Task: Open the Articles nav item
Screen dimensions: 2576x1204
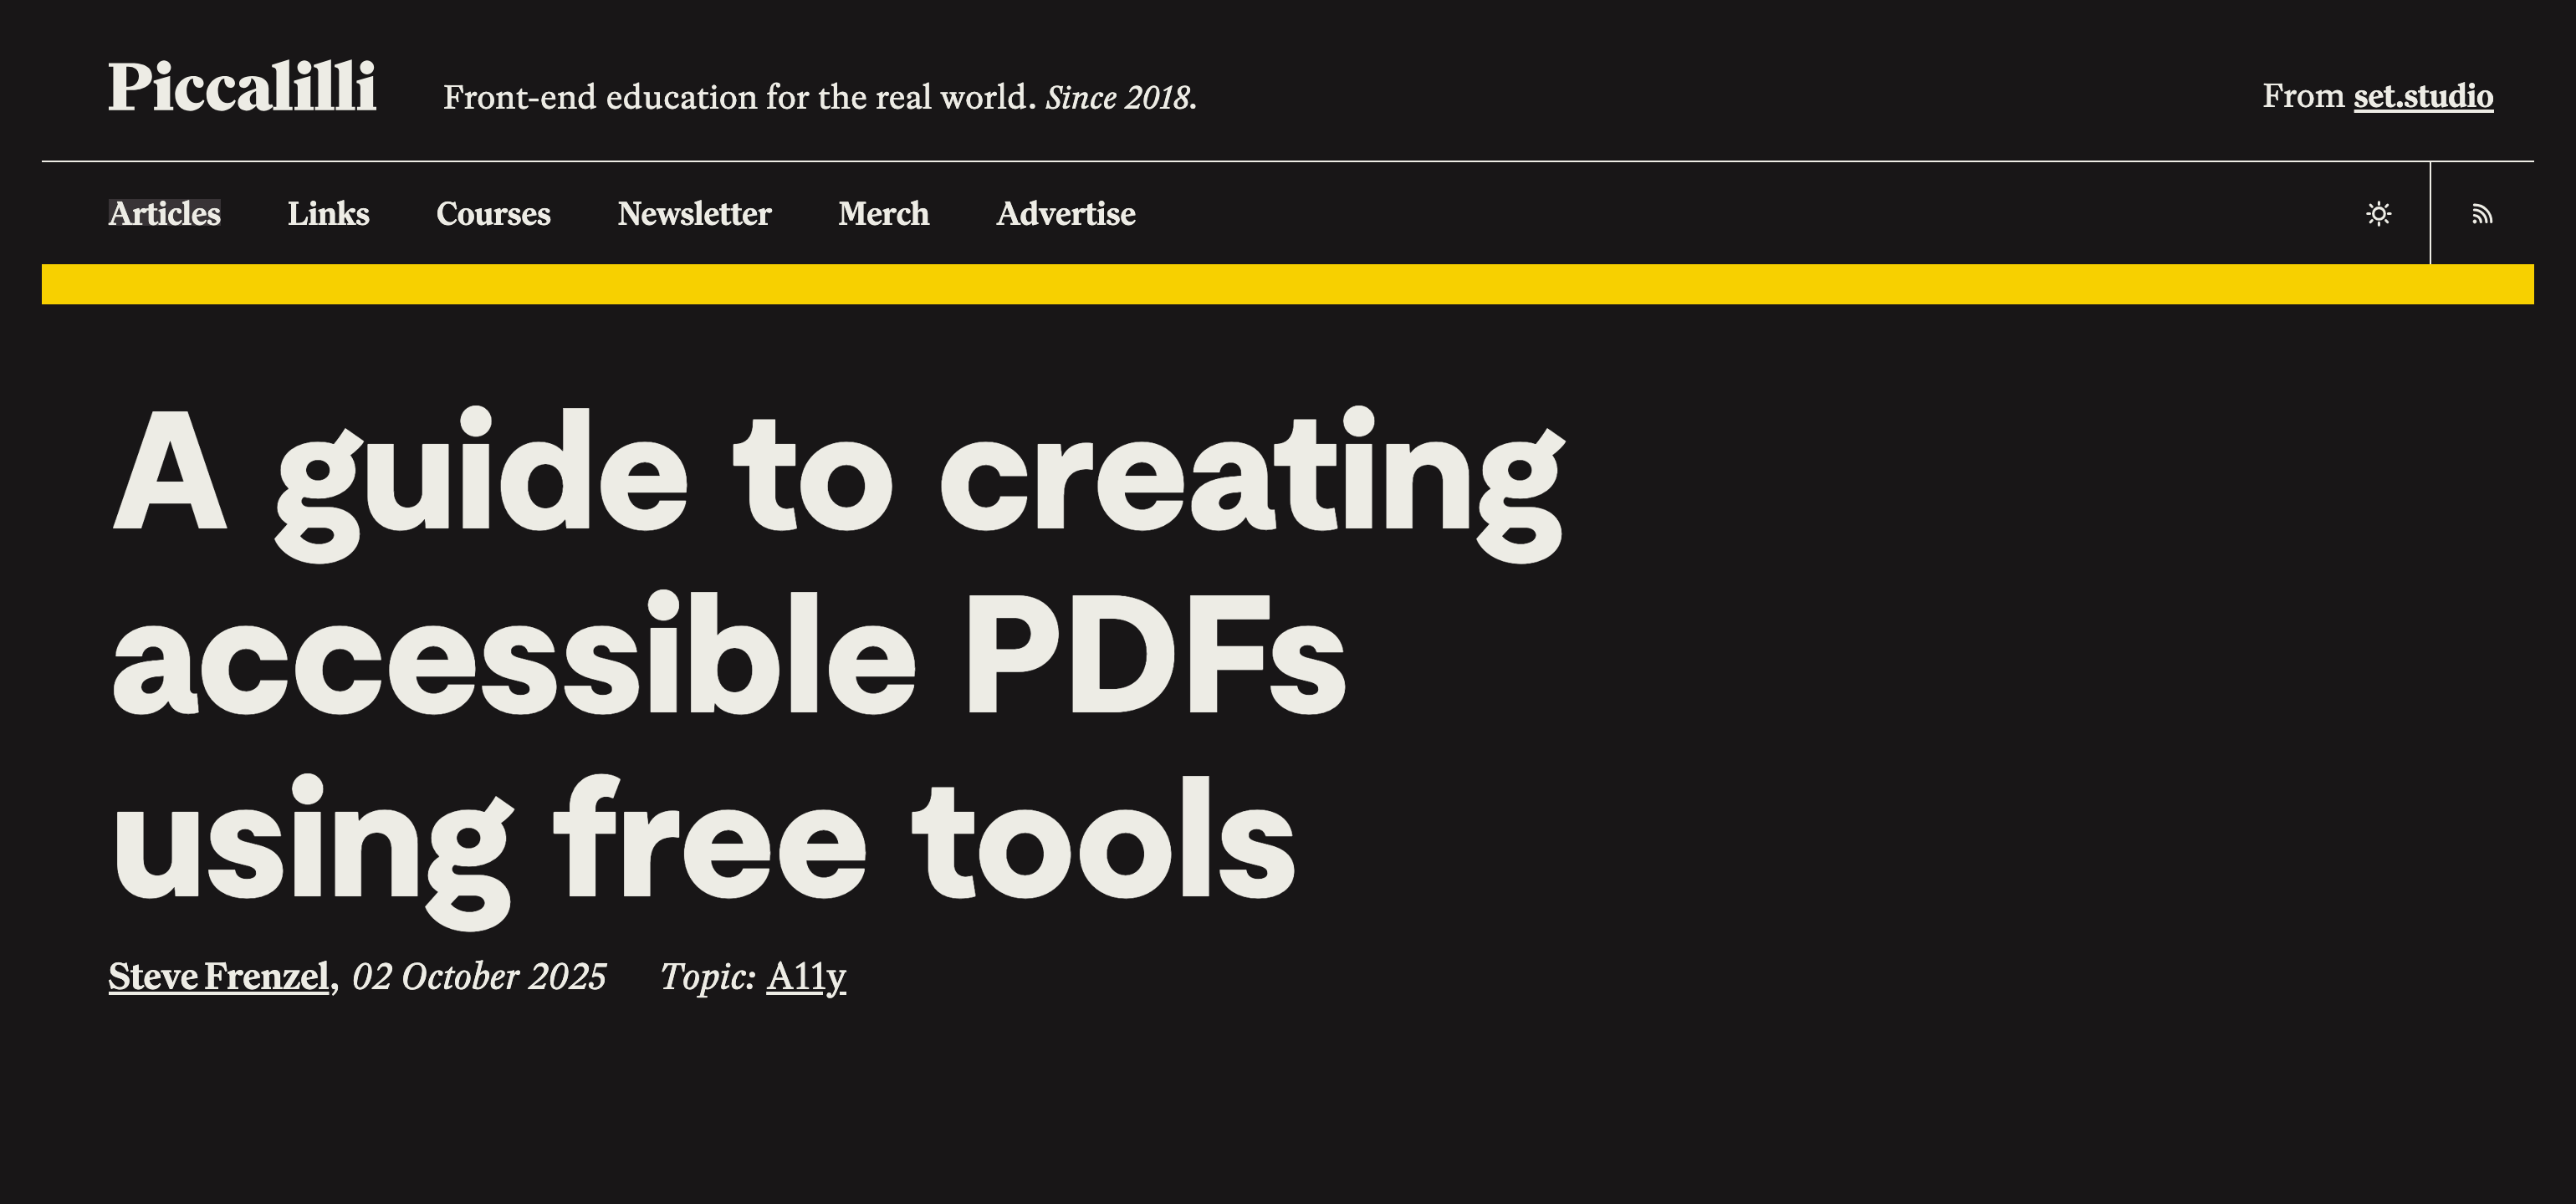Action: tap(164, 214)
